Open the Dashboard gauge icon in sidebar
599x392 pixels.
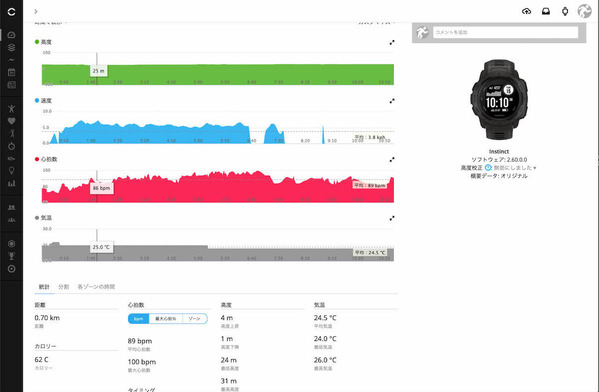coord(11,35)
